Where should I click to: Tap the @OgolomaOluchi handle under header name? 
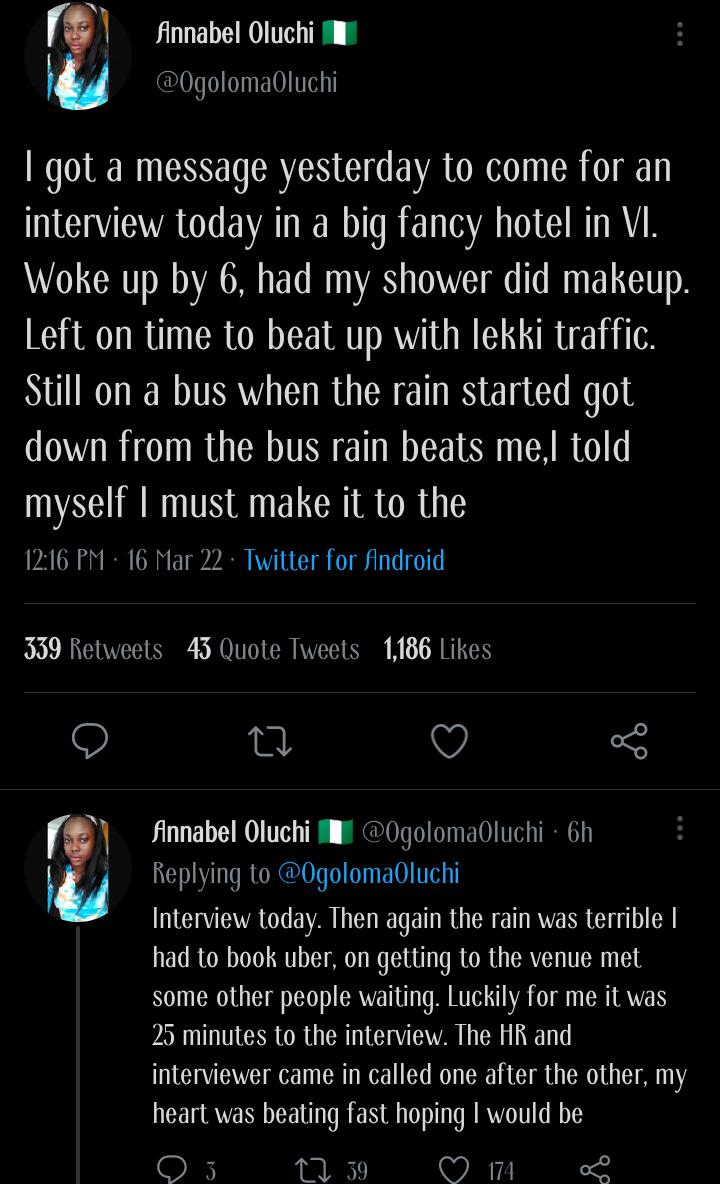246,82
